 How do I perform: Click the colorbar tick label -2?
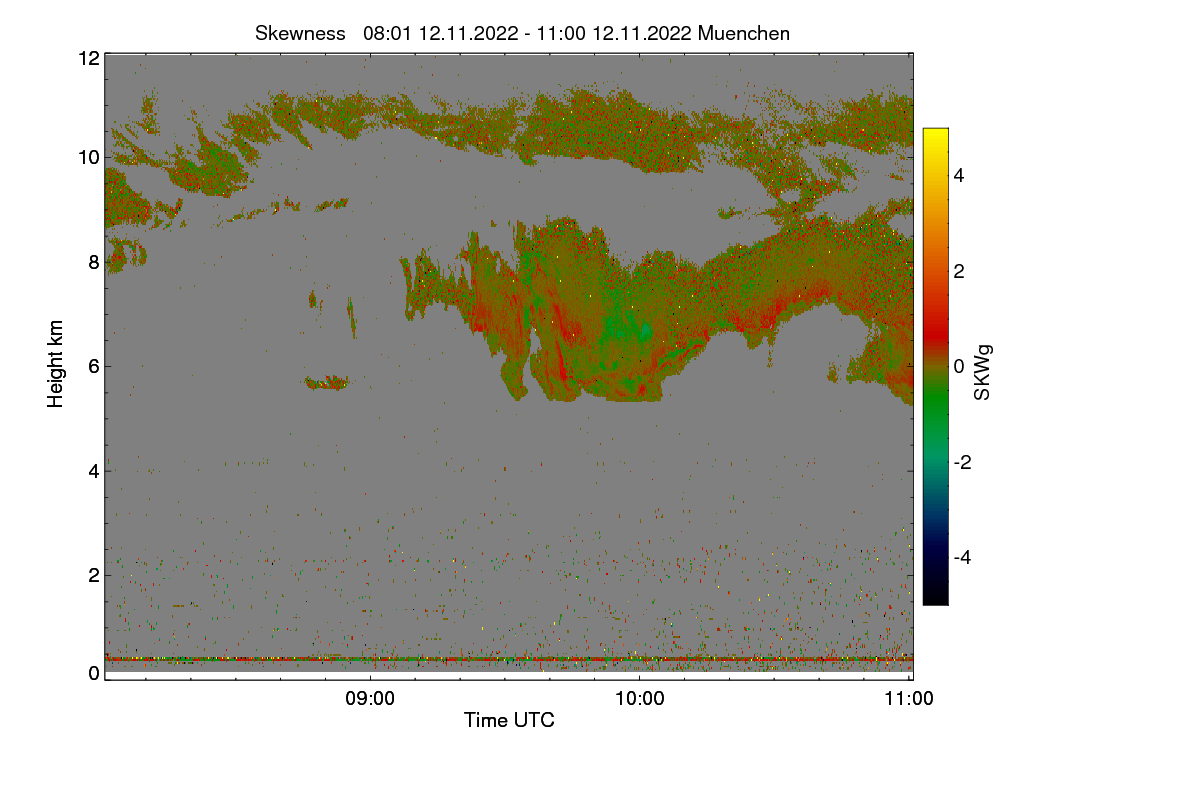(x=965, y=462)
